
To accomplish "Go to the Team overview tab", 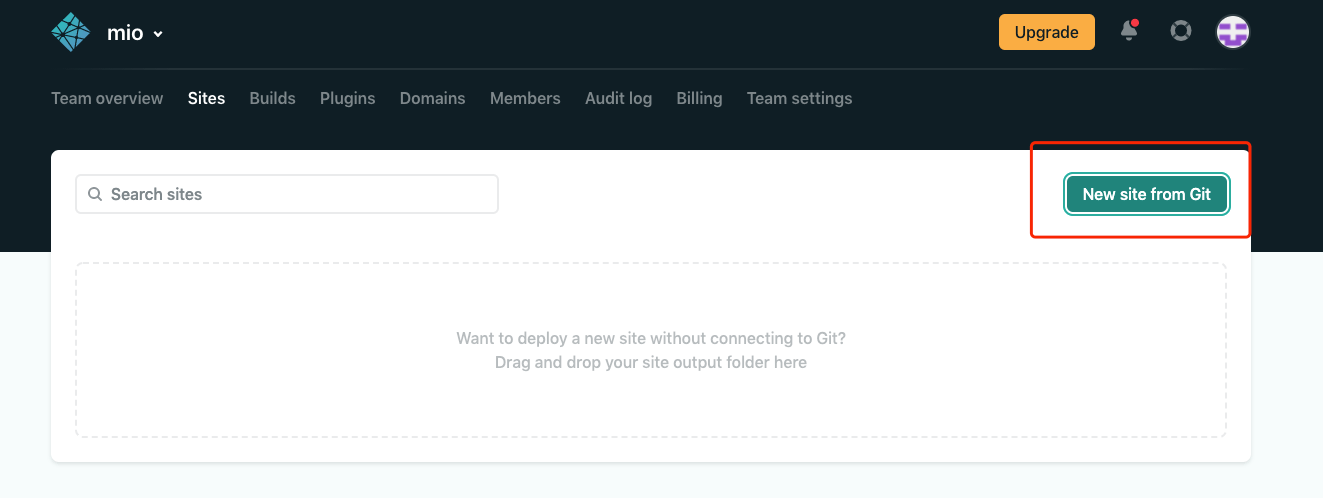I will (x=107, y=98).
